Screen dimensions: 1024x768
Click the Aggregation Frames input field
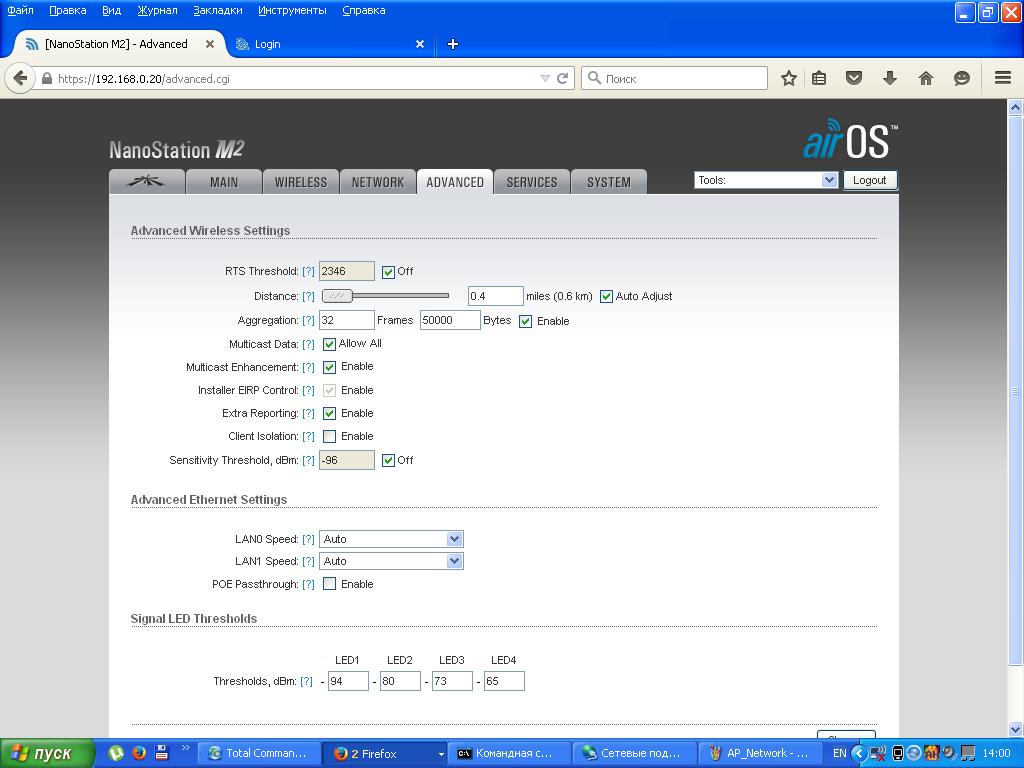tap(347, 320)
